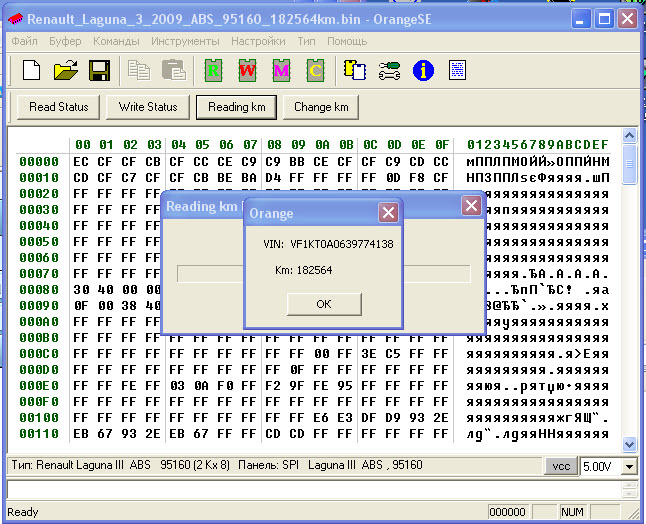Open the Инструменты menu

tap(185, 41)
